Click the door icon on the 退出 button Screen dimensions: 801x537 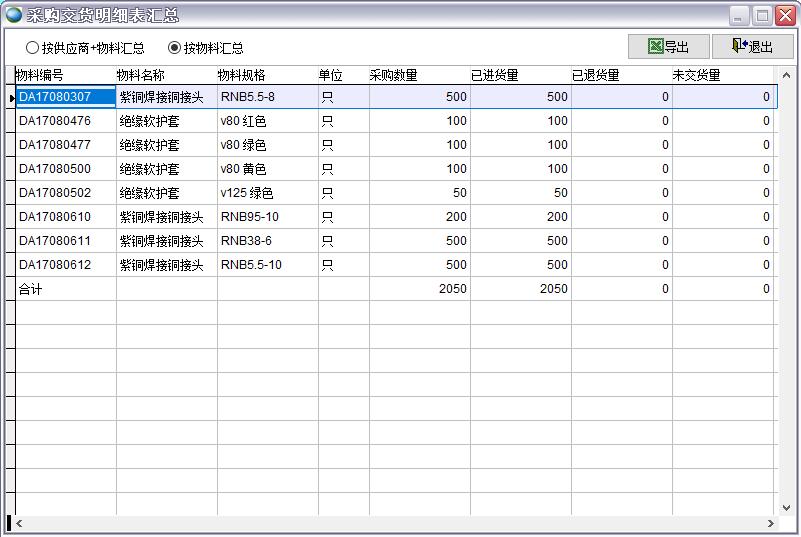(739, 47)
